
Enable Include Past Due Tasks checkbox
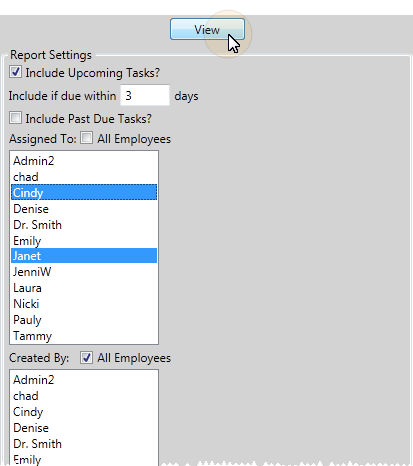point(15,118)
